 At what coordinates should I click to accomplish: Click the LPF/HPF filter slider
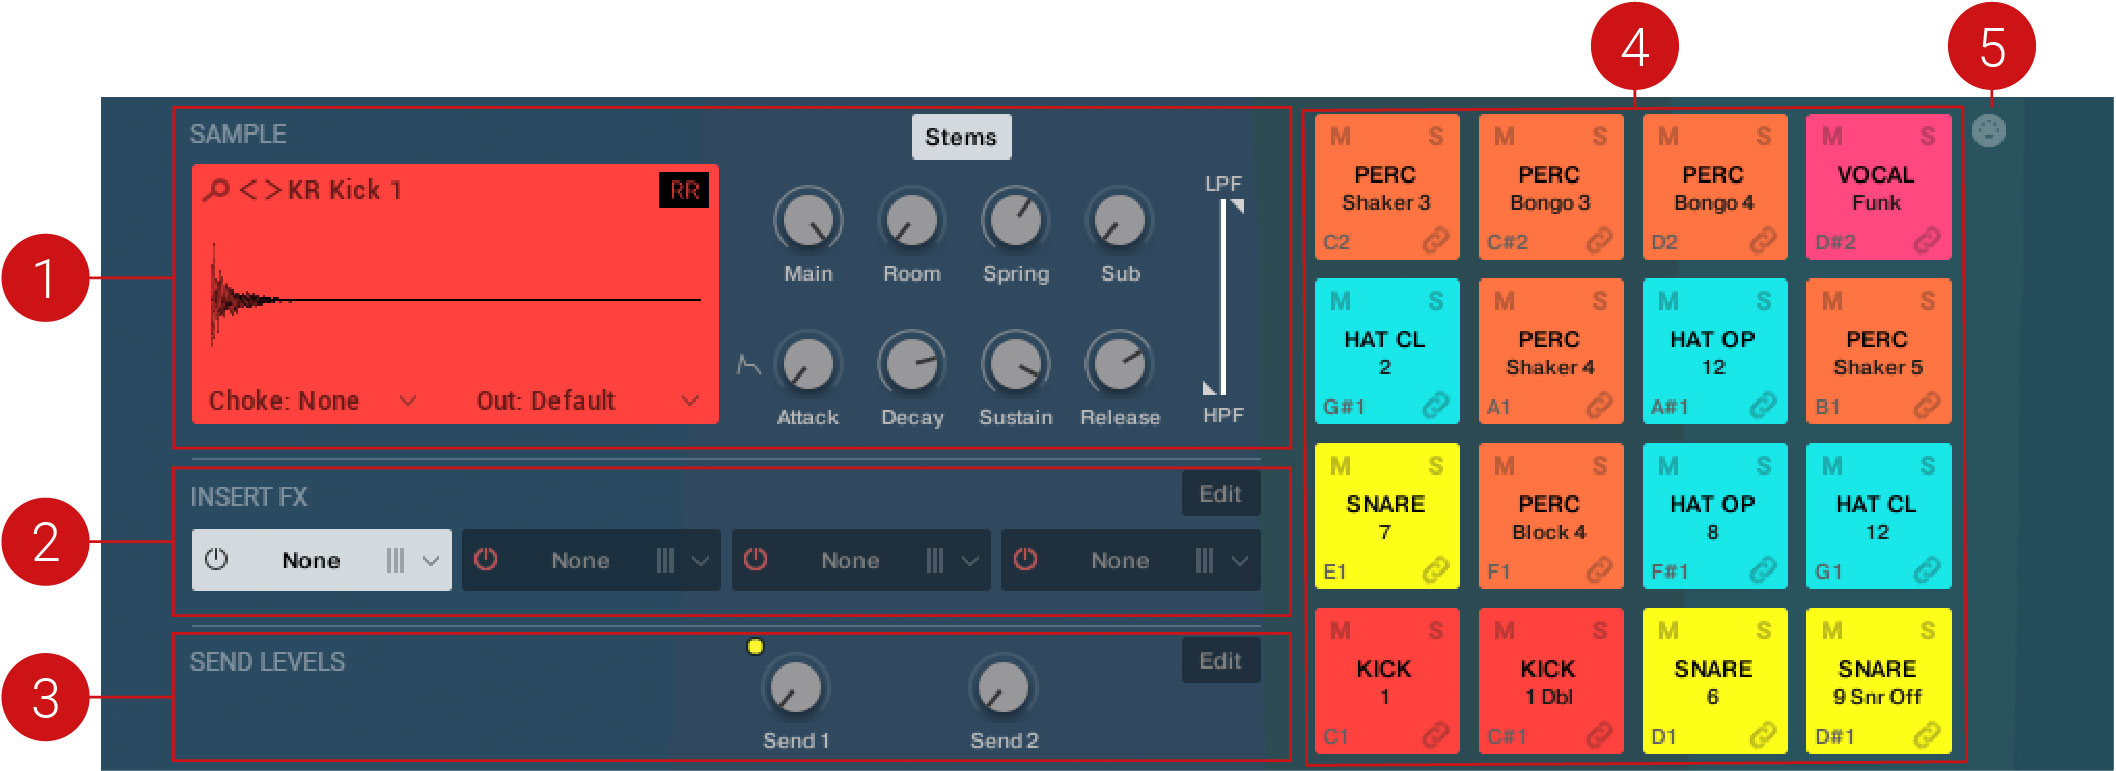pos(1223,297)
